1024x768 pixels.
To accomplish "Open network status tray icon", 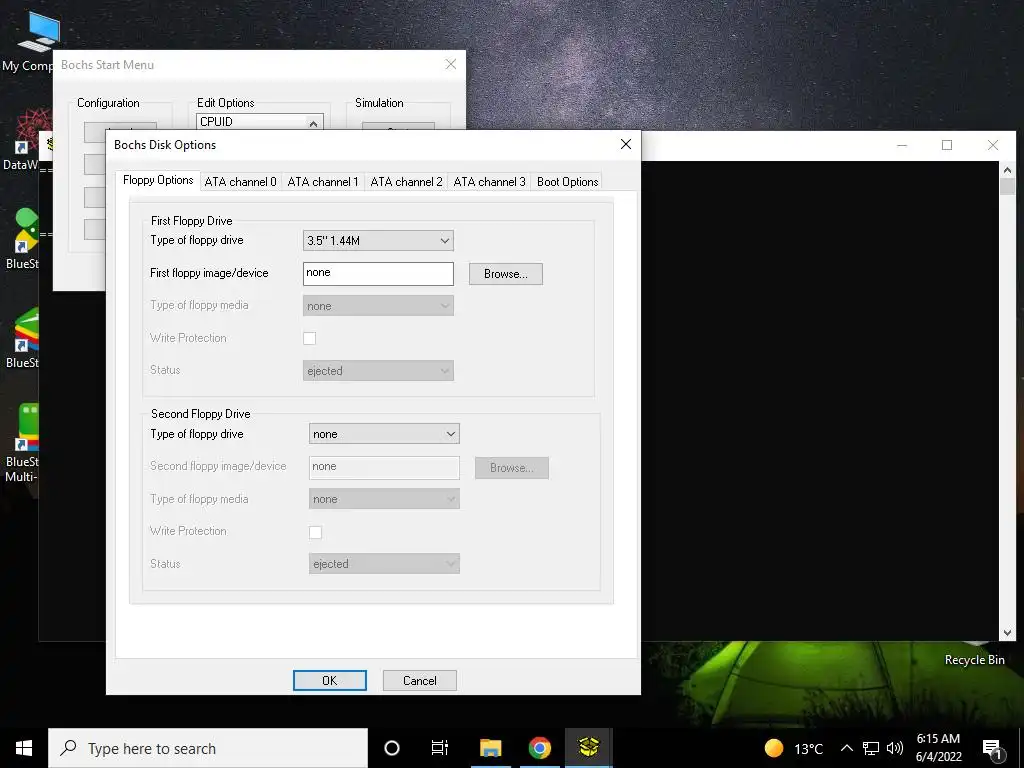I will 871,748.
